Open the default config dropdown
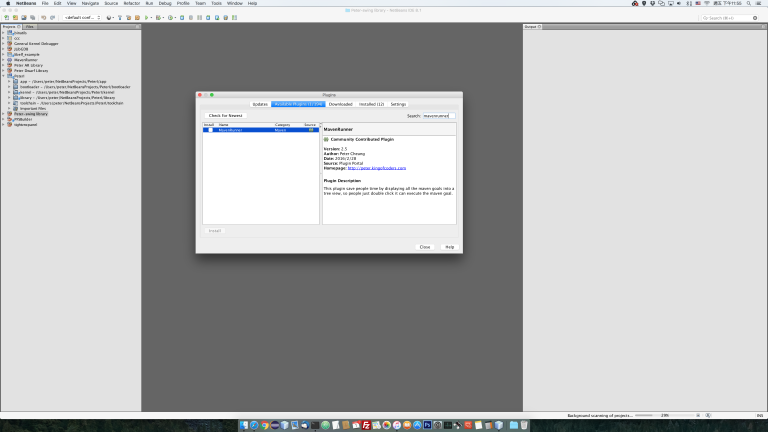This screenshot has width=768, height=432. click(x=82, y=18)
